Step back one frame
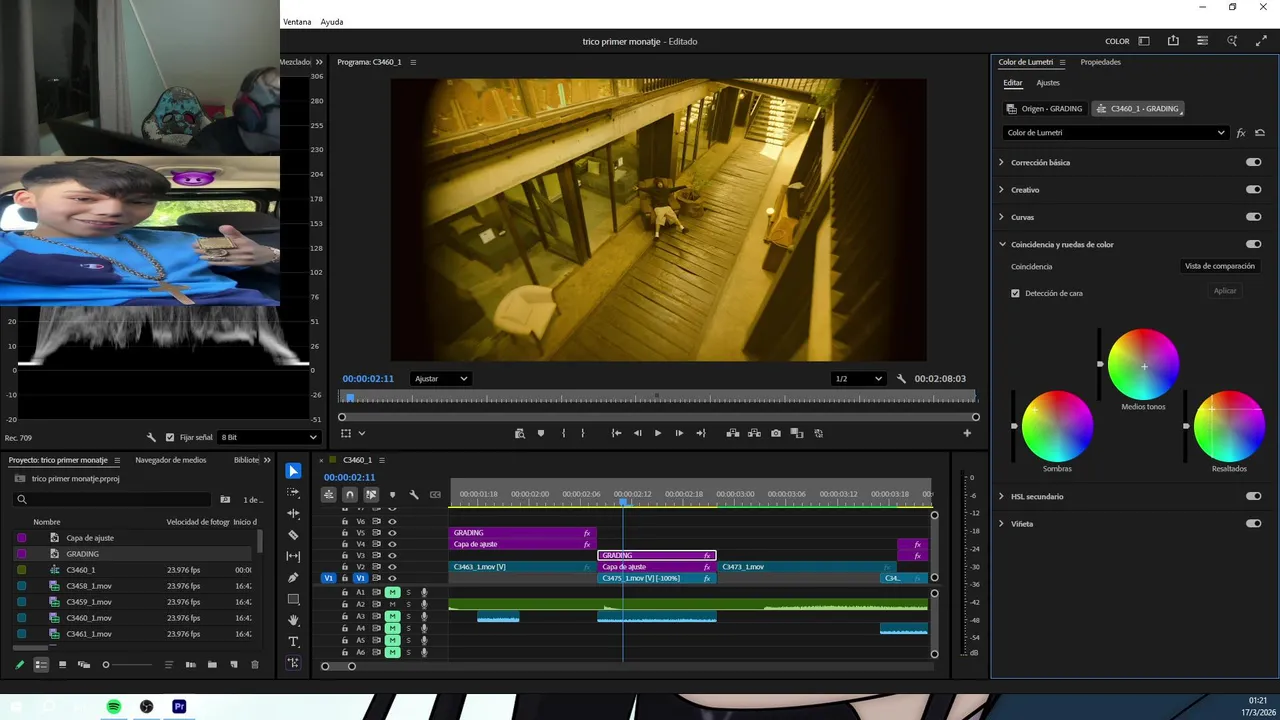1280x720 pixels. coord(638,433)
